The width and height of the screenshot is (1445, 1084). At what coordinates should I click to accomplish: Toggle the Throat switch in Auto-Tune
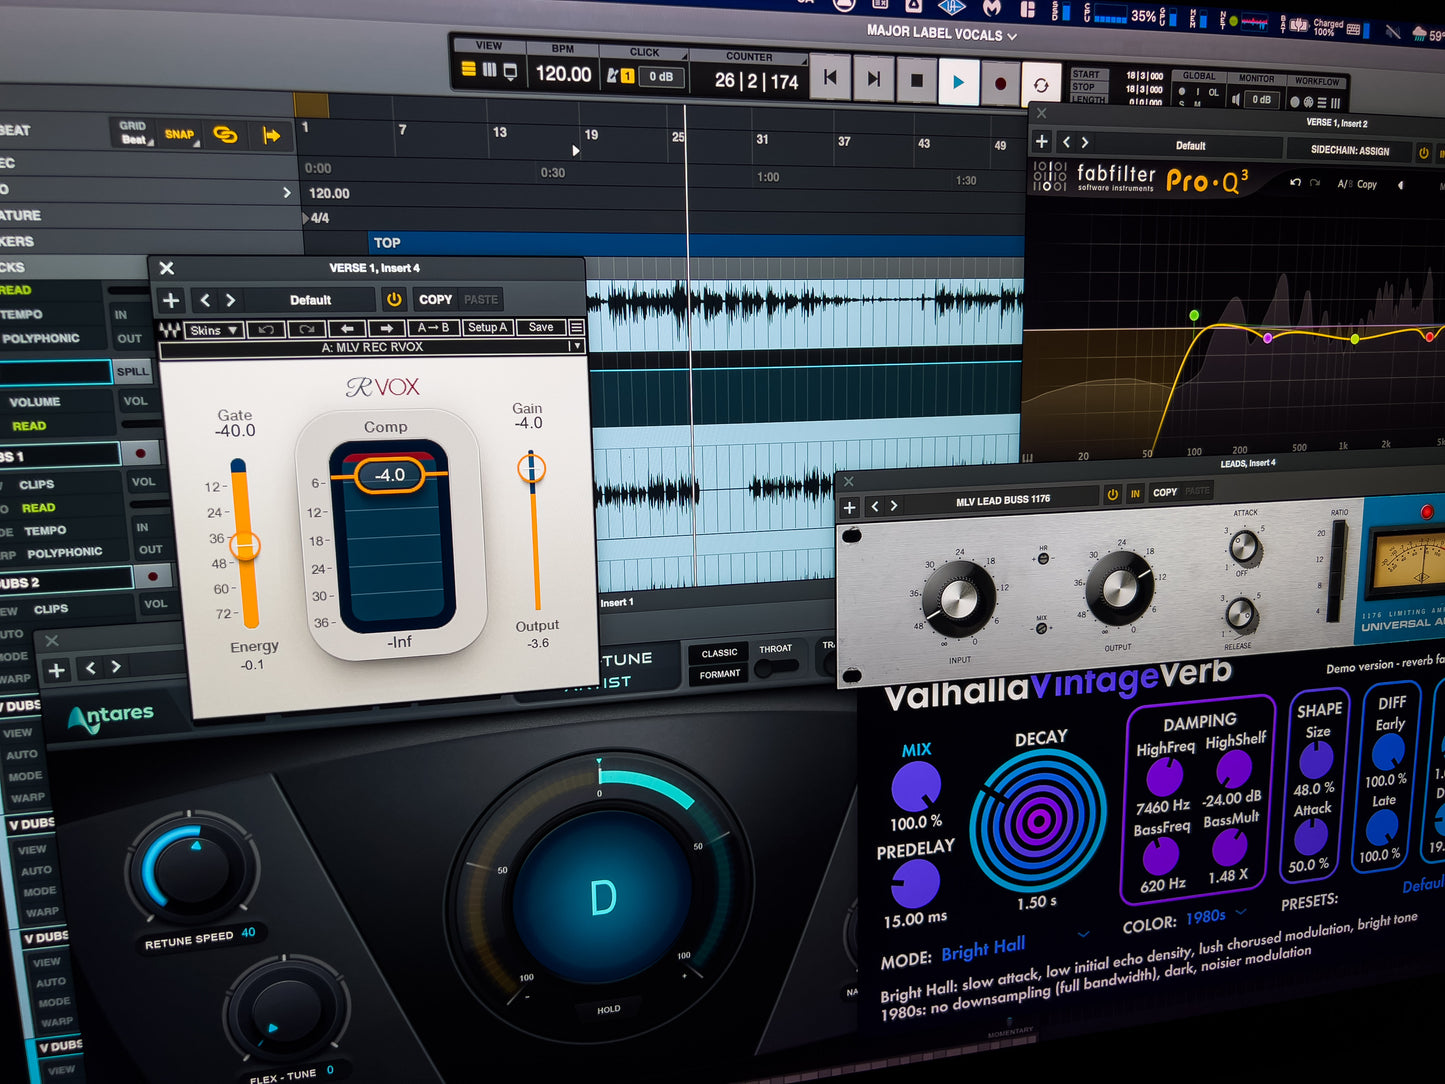click(x=776, y=668)
